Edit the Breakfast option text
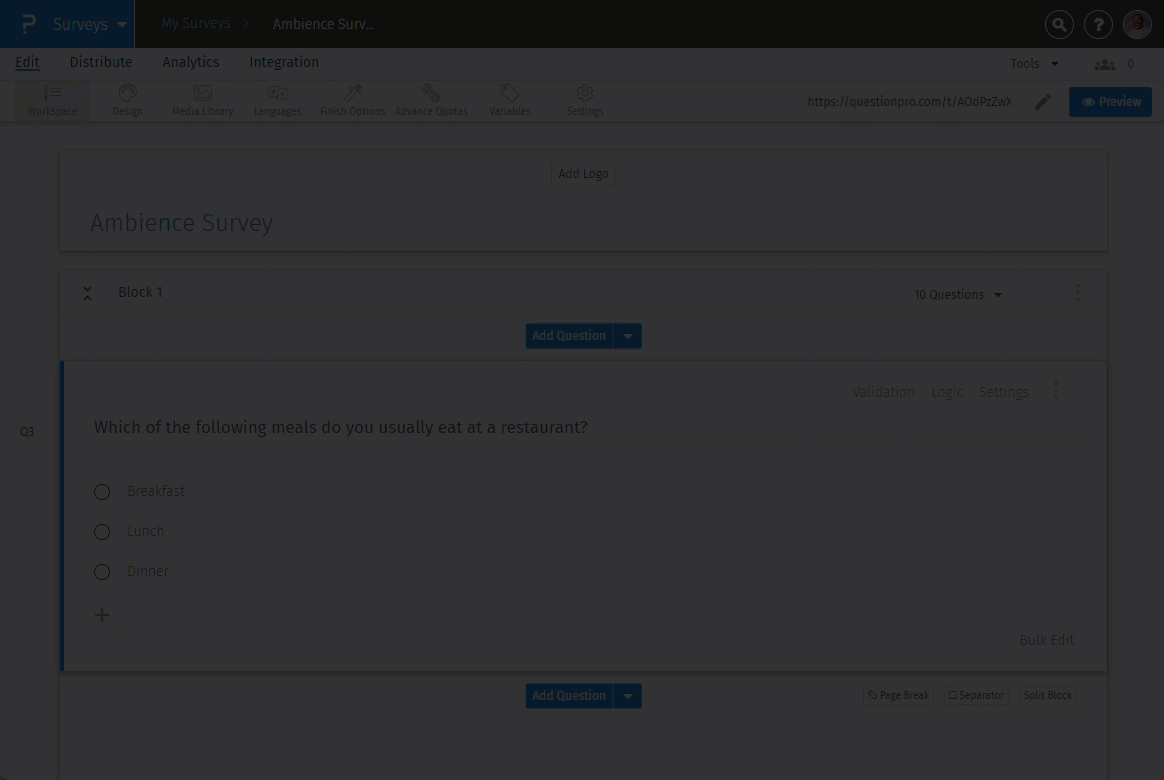The height and width of the screenshot is (780, 1164). click(x=156, y=491)
